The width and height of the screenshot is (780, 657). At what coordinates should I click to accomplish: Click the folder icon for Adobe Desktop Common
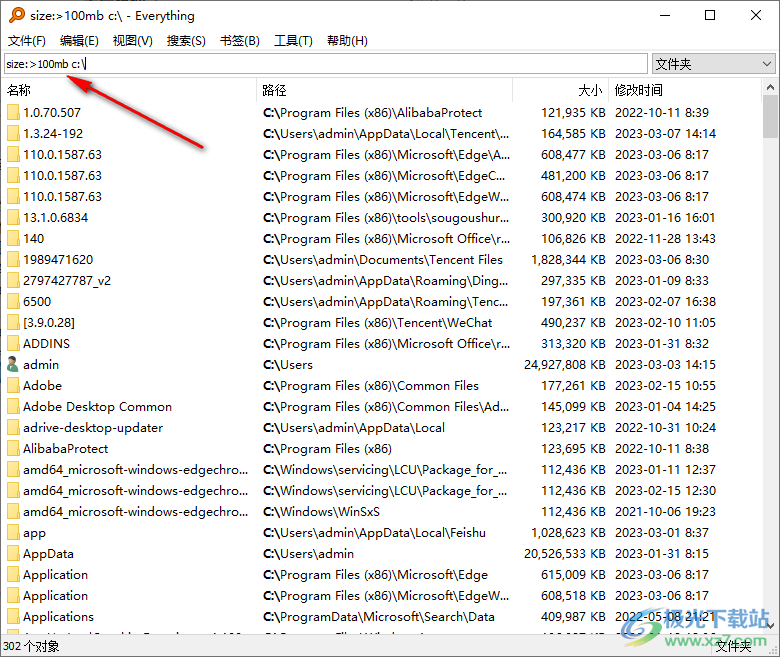[x=13, y=407]
